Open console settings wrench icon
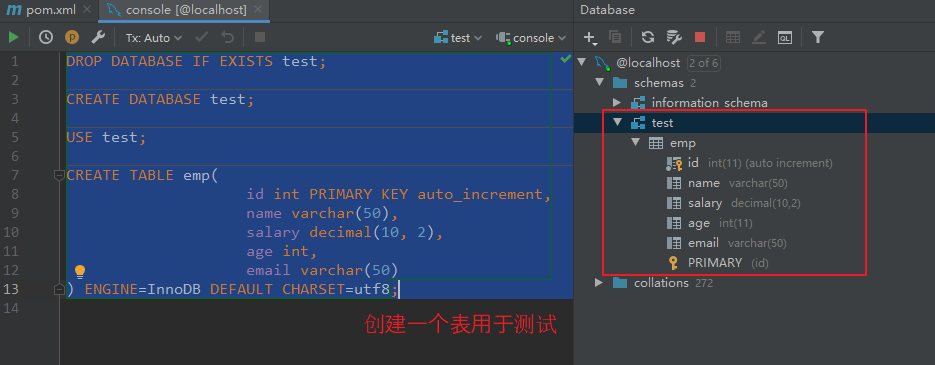The image size is (935, 365). (x=98, y=38)
